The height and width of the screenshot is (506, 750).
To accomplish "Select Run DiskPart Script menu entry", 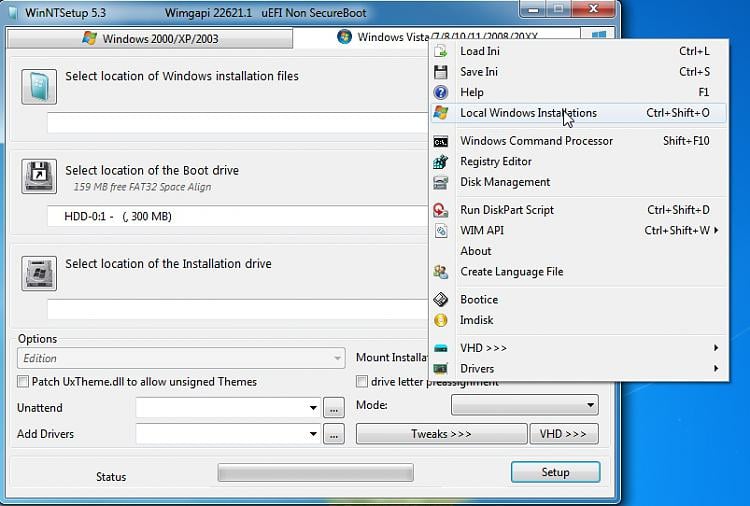I will 579,210.
